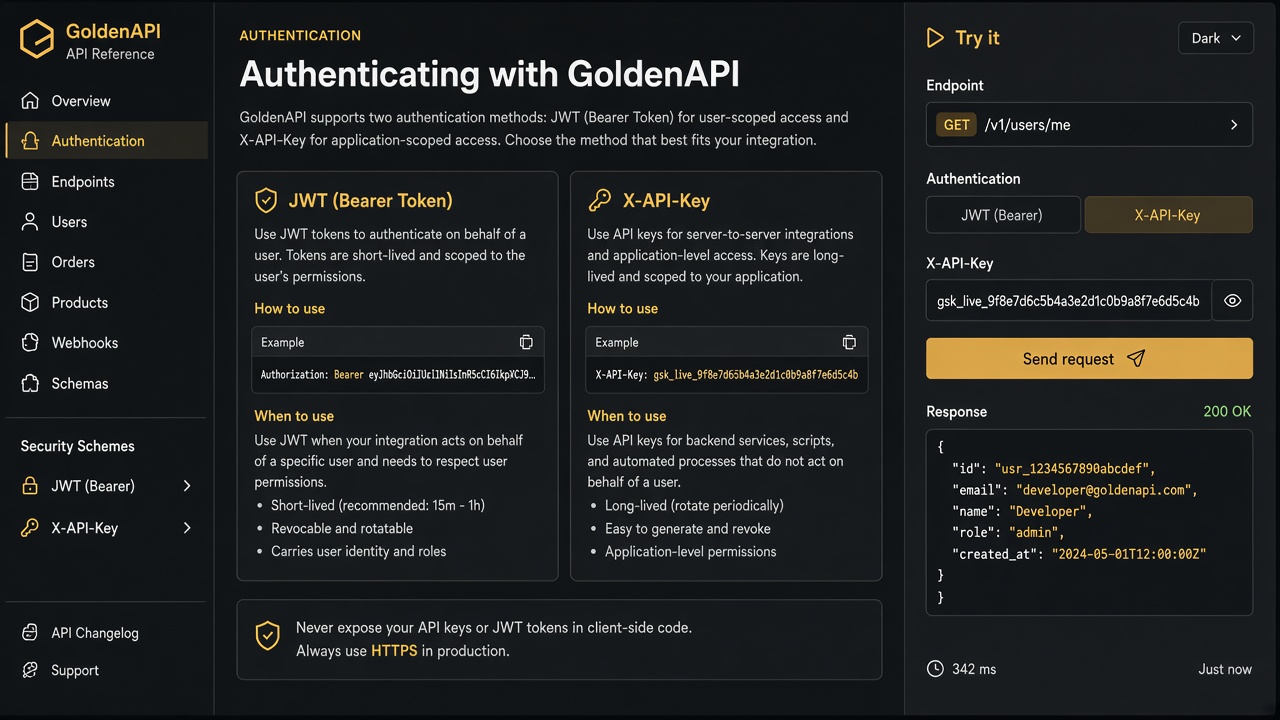Image resolution: width=1280 pixels, height=720 pixels.
Task: Click the API Changelog icon
Action: tap(31, 633)
